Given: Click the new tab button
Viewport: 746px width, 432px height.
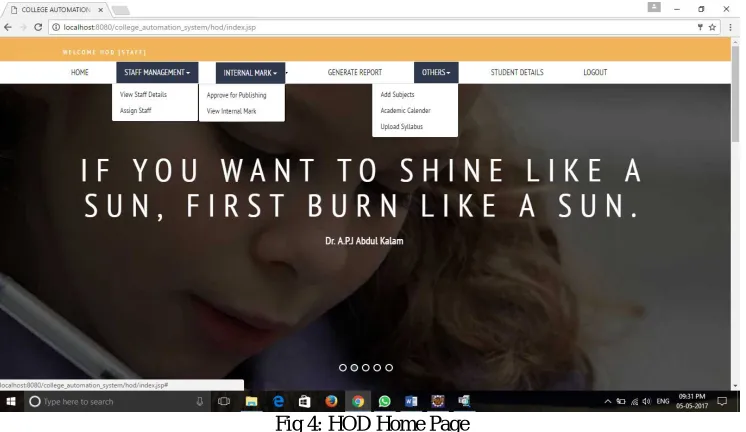Looking at the screenshot, I should click(x=120, y=10).
